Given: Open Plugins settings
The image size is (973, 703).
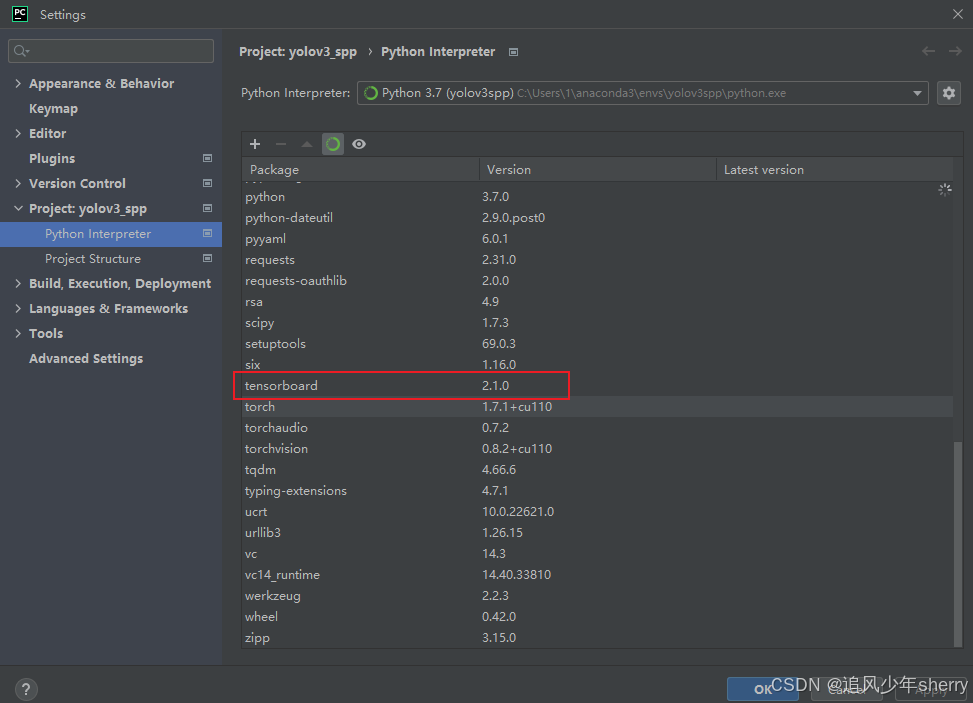Looking at the screenshot, I should pyautogui.click(x=52, y=158).
